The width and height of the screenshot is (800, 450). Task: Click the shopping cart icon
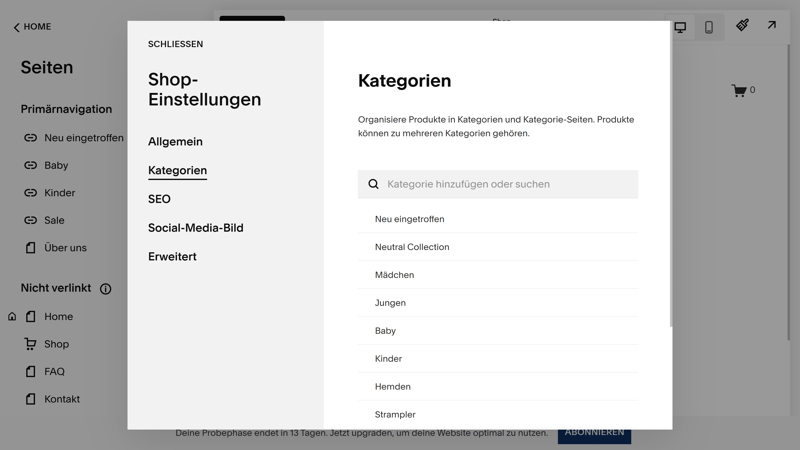pyautogui.click(x=739, y=91)
